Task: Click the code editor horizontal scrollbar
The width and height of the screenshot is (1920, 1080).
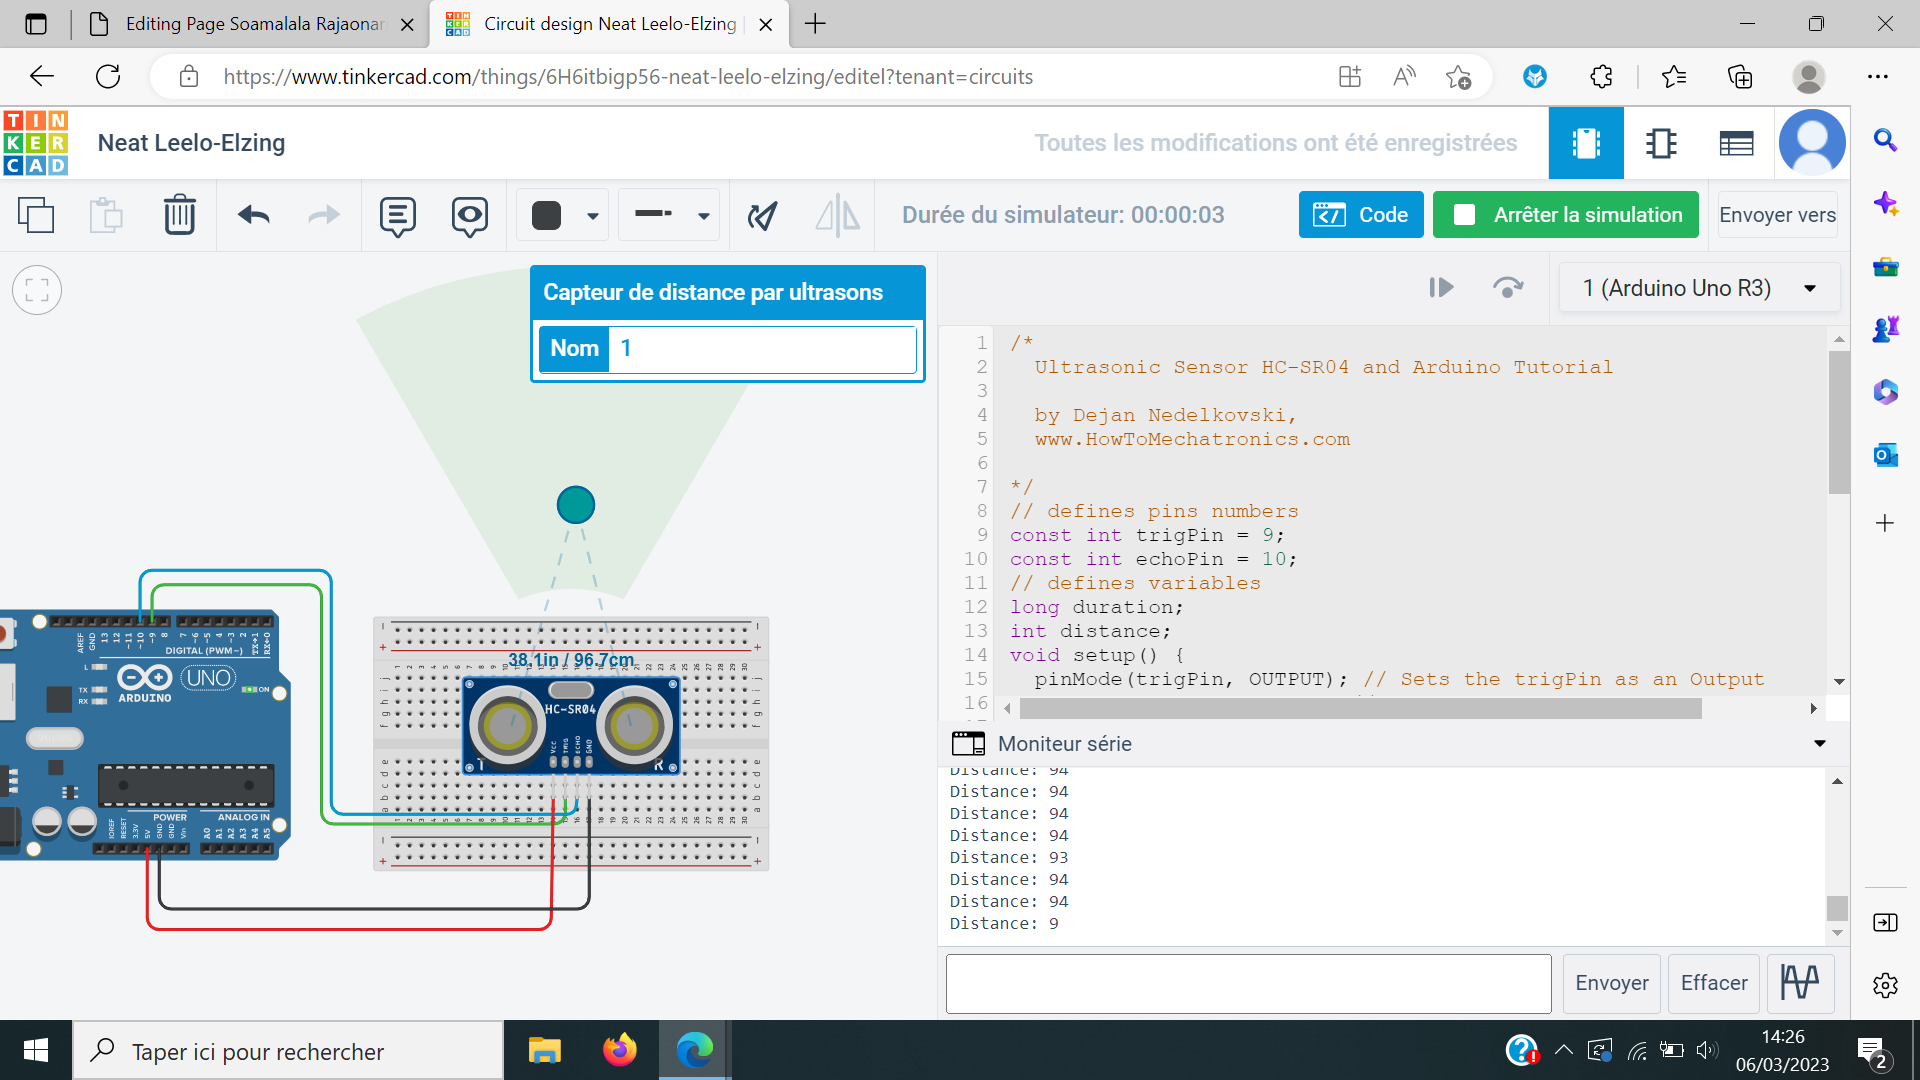Action: (x=1360, y=709)
